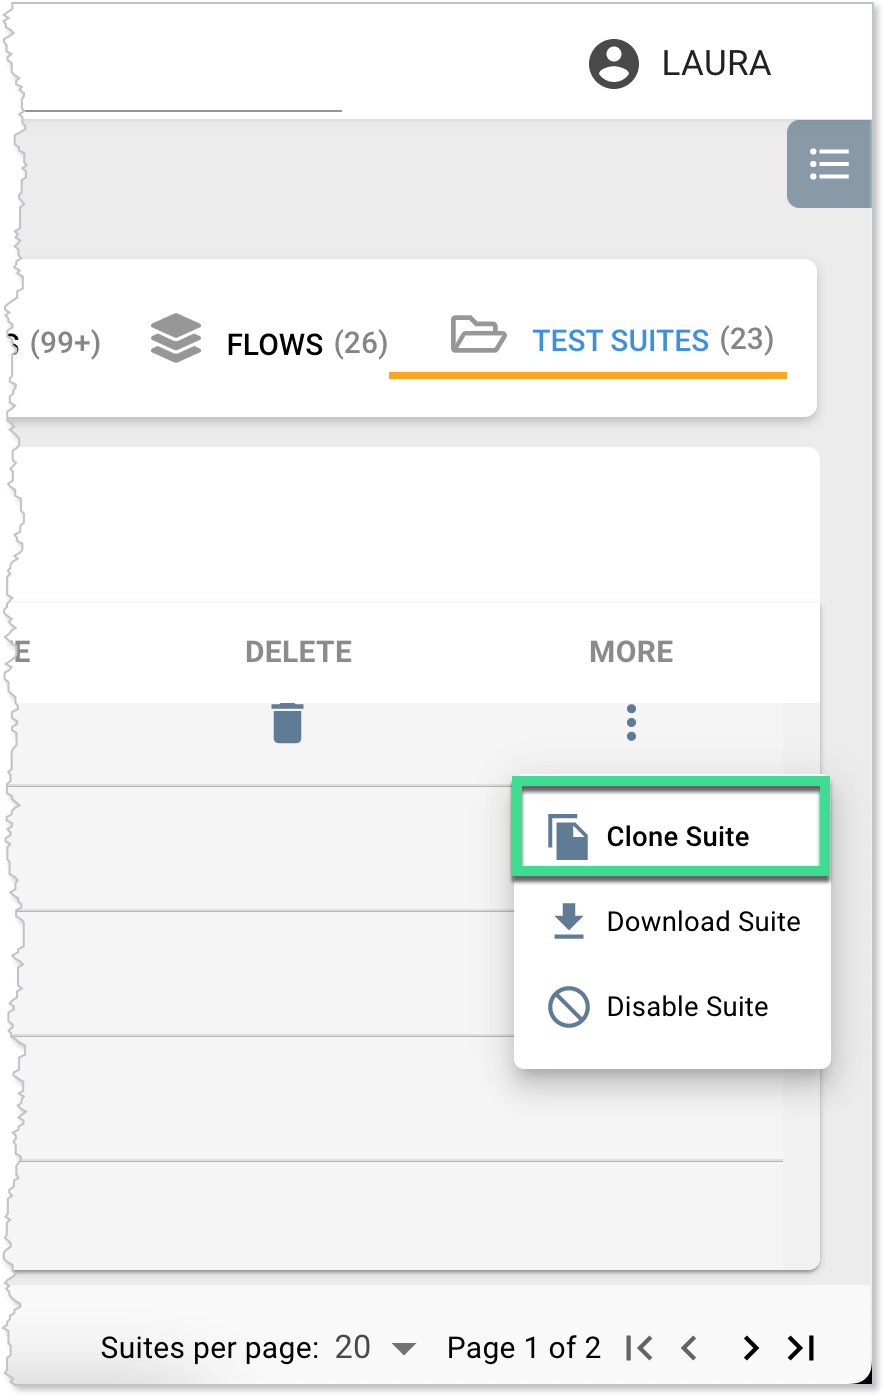Click the user account avatar icon
The image size is (884, 1396).
click(613, 64)
